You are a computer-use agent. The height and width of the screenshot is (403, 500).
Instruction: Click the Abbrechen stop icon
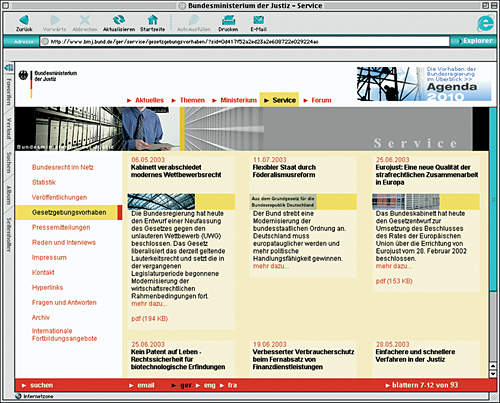[85, 20]
